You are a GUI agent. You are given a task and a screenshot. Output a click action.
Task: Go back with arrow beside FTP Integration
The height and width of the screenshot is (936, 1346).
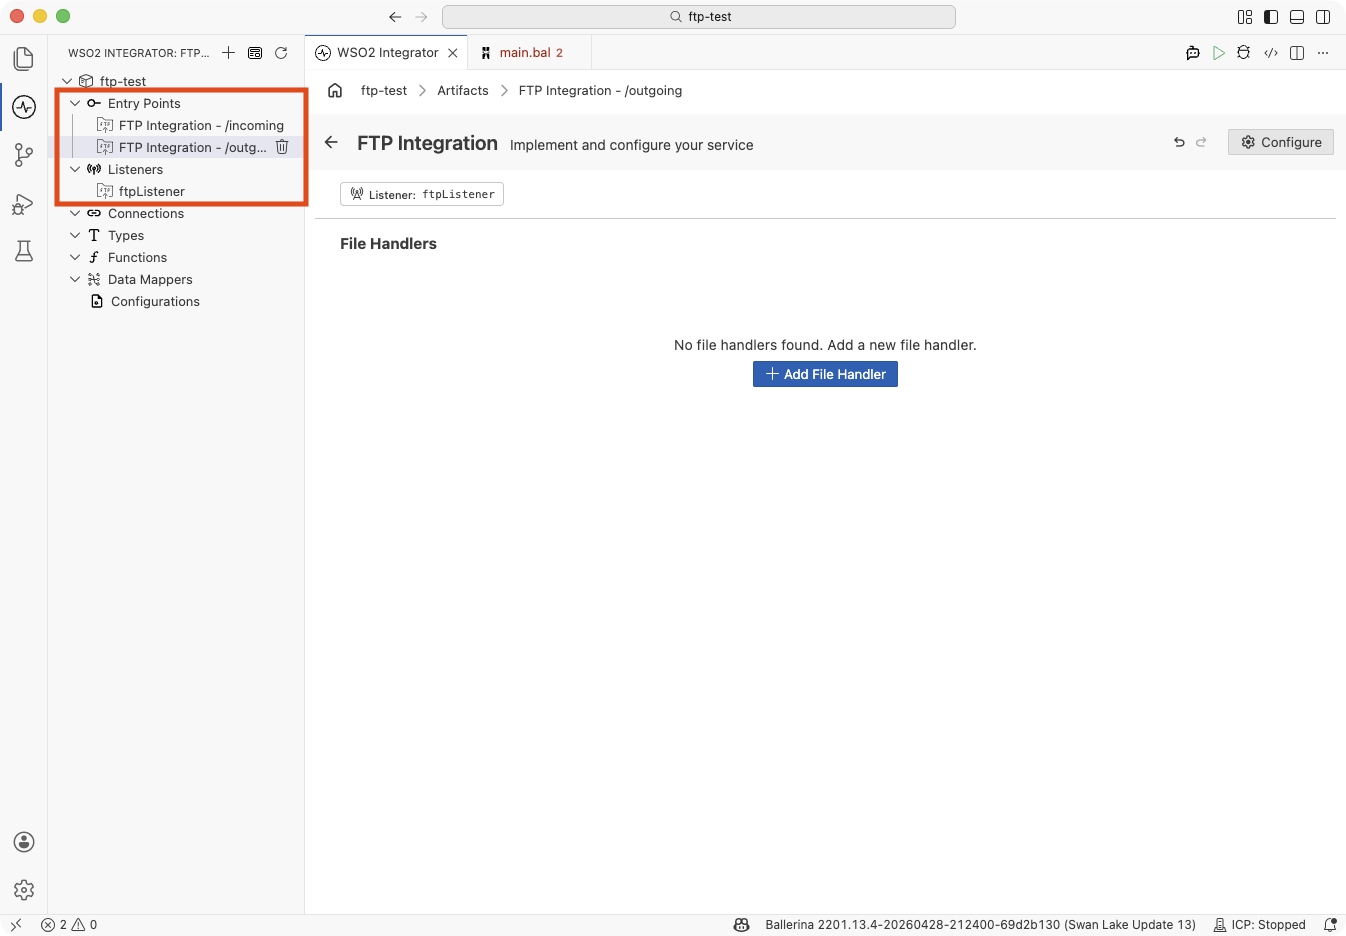point(332,142)
